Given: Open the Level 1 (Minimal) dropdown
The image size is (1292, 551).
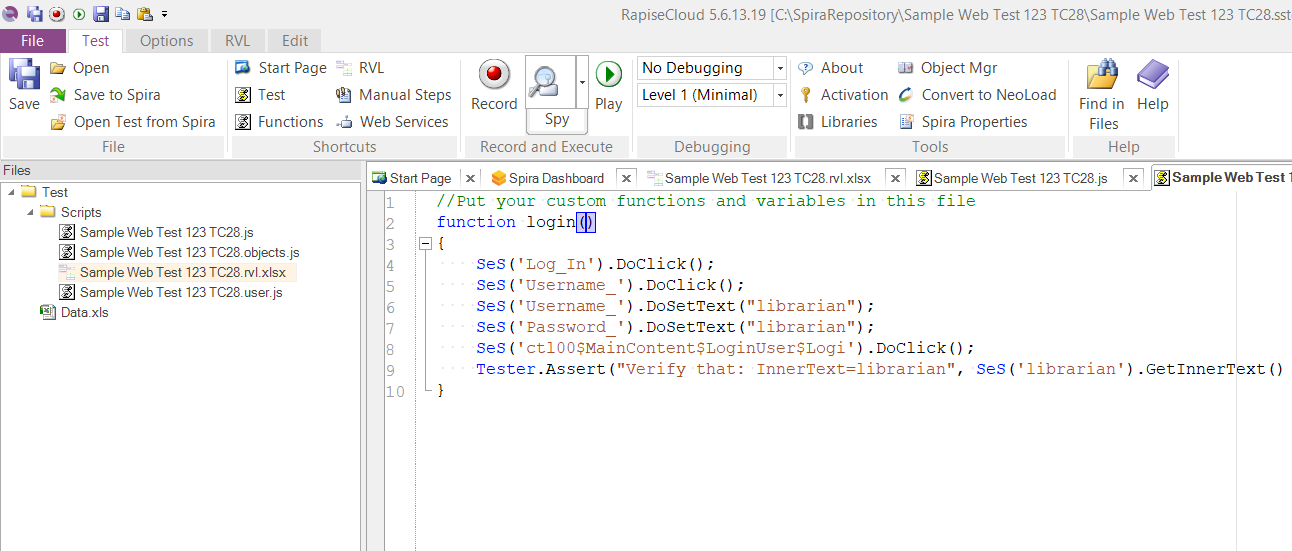Looking at the screenshot, I should 780,95.
